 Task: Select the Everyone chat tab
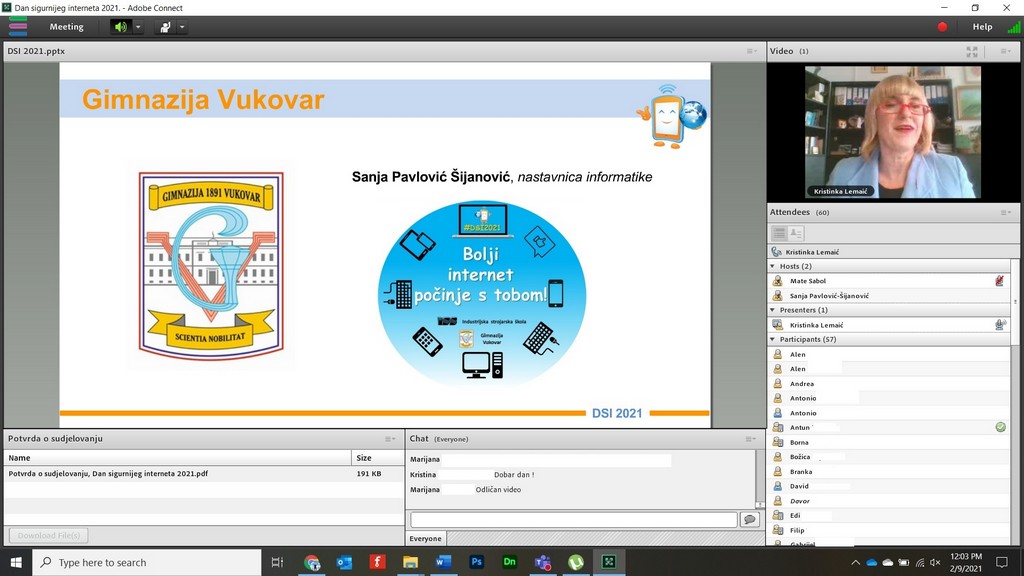pos(425,539)
